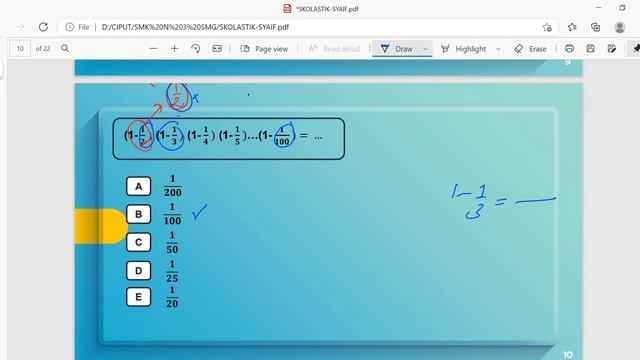Reload the PDF with the refresh icon
Screen dimensions: 640x360
[x=43, y=27]
